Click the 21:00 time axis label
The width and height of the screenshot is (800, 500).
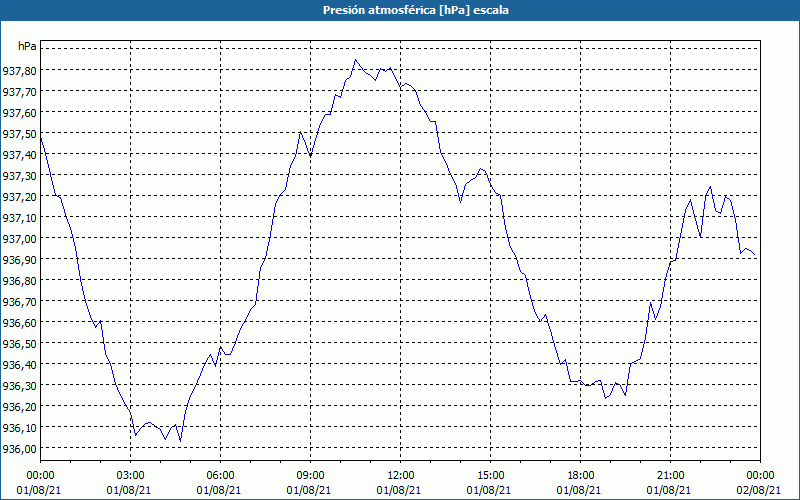[x=670, y=476]
